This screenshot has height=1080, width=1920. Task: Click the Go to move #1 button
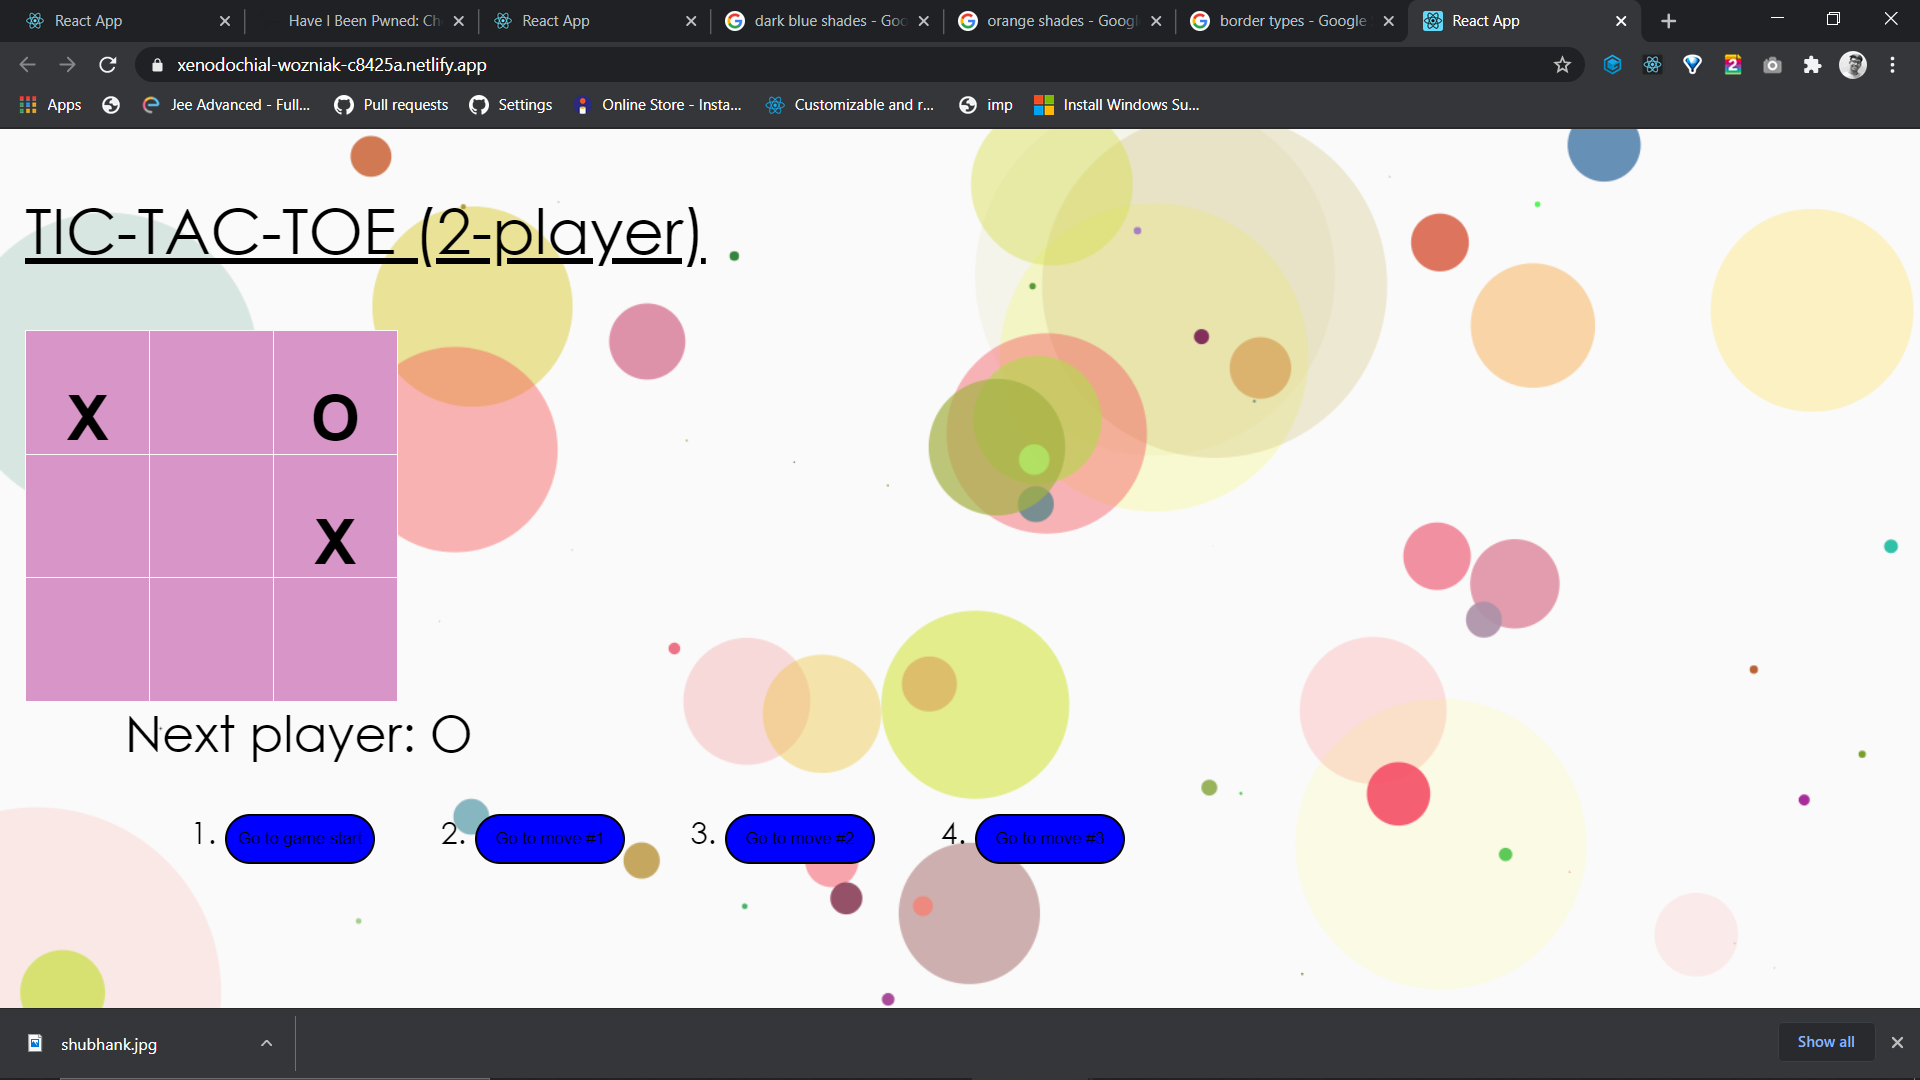point(550,838)
